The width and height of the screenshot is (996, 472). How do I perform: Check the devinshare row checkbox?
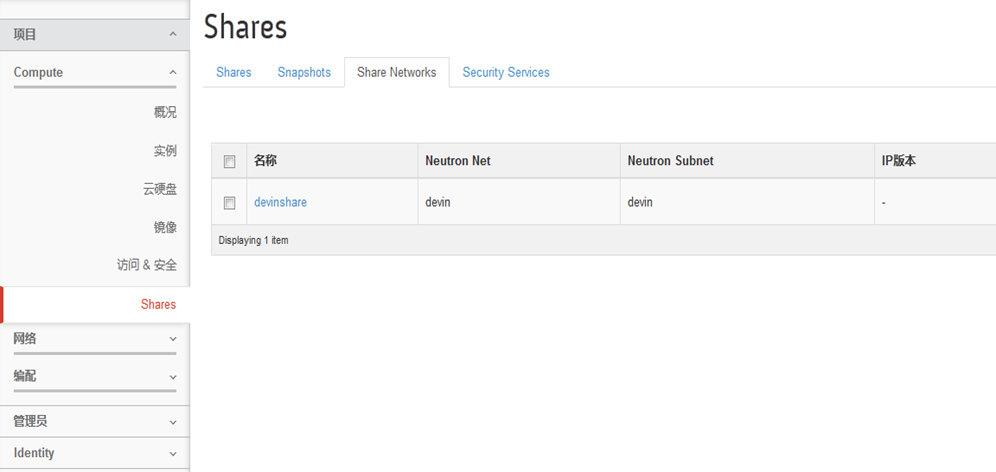[x=229, y=203]
